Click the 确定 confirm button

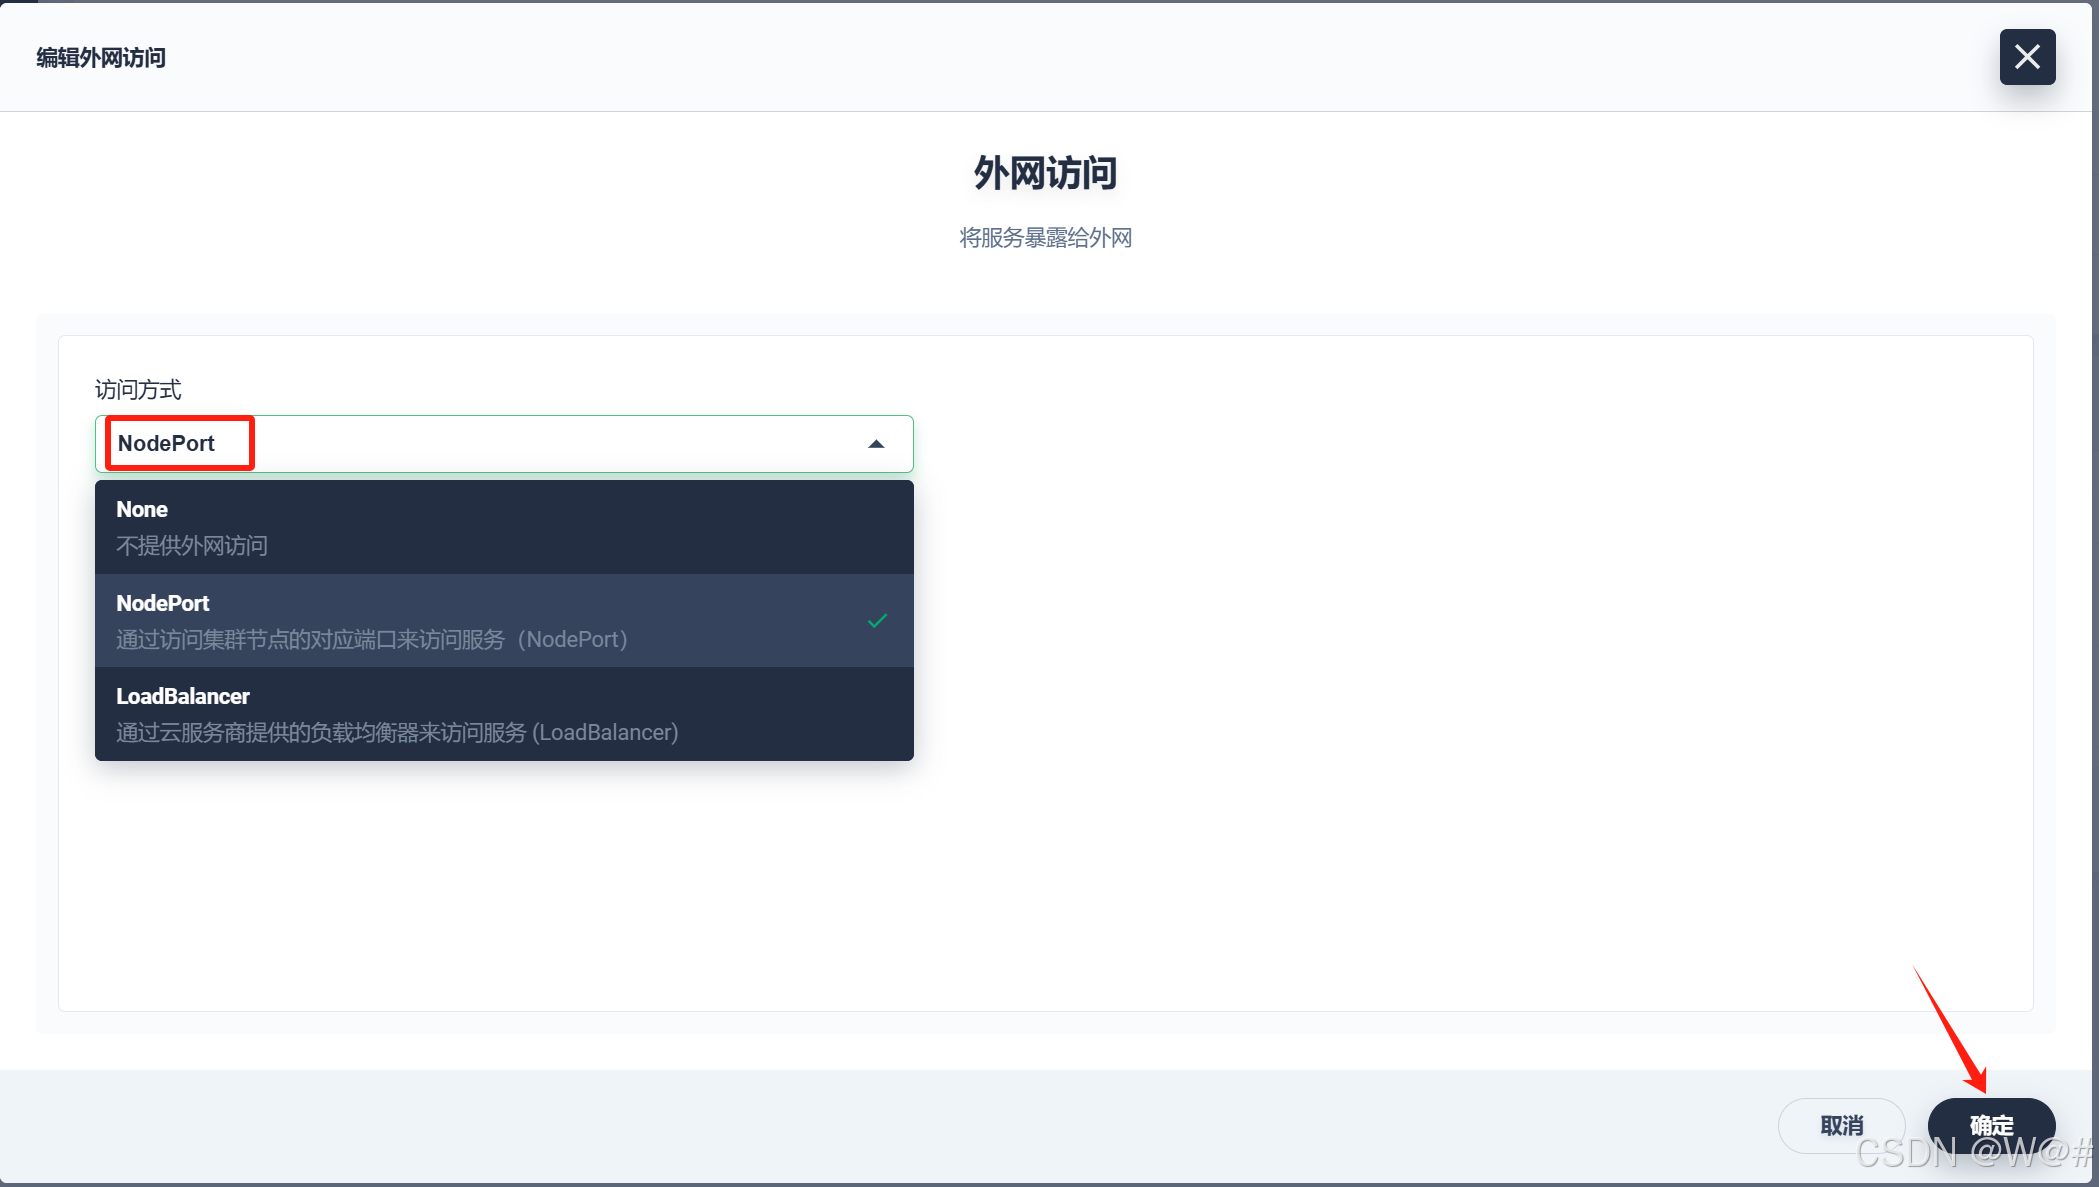click(1991, 1126)
